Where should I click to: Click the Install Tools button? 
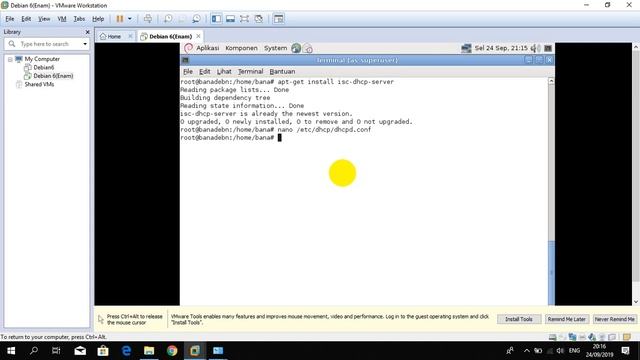tap(519, 319)
